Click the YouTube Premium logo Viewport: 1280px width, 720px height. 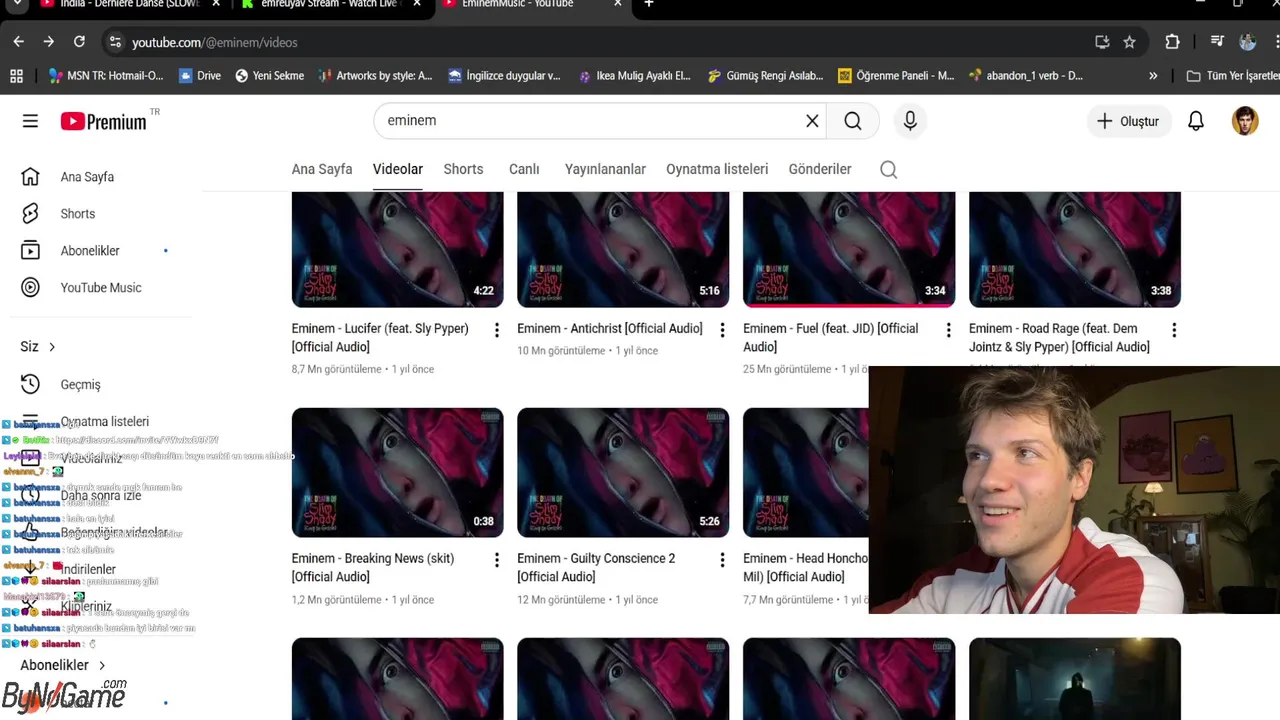coord(103,121)
